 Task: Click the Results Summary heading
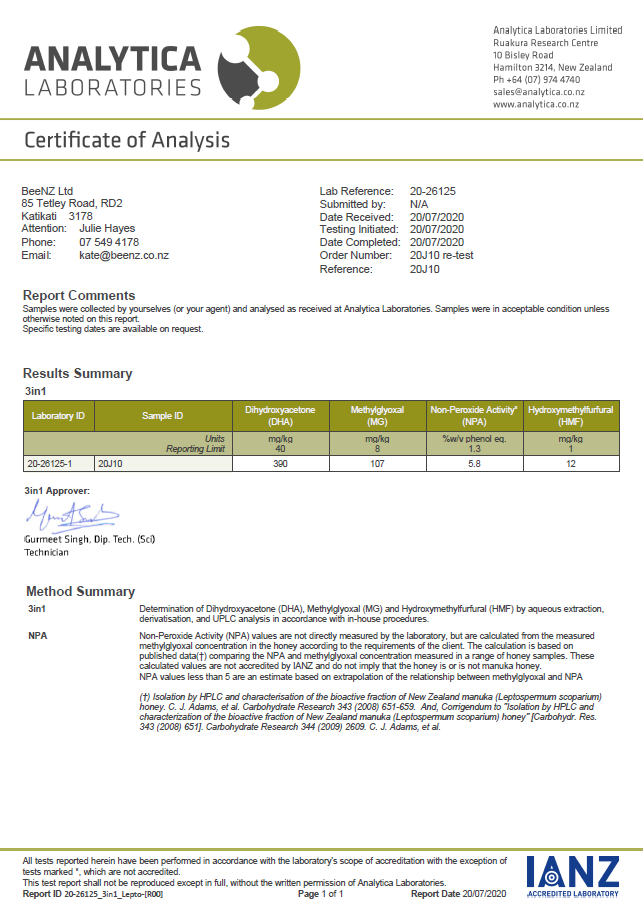click(77, 373)
